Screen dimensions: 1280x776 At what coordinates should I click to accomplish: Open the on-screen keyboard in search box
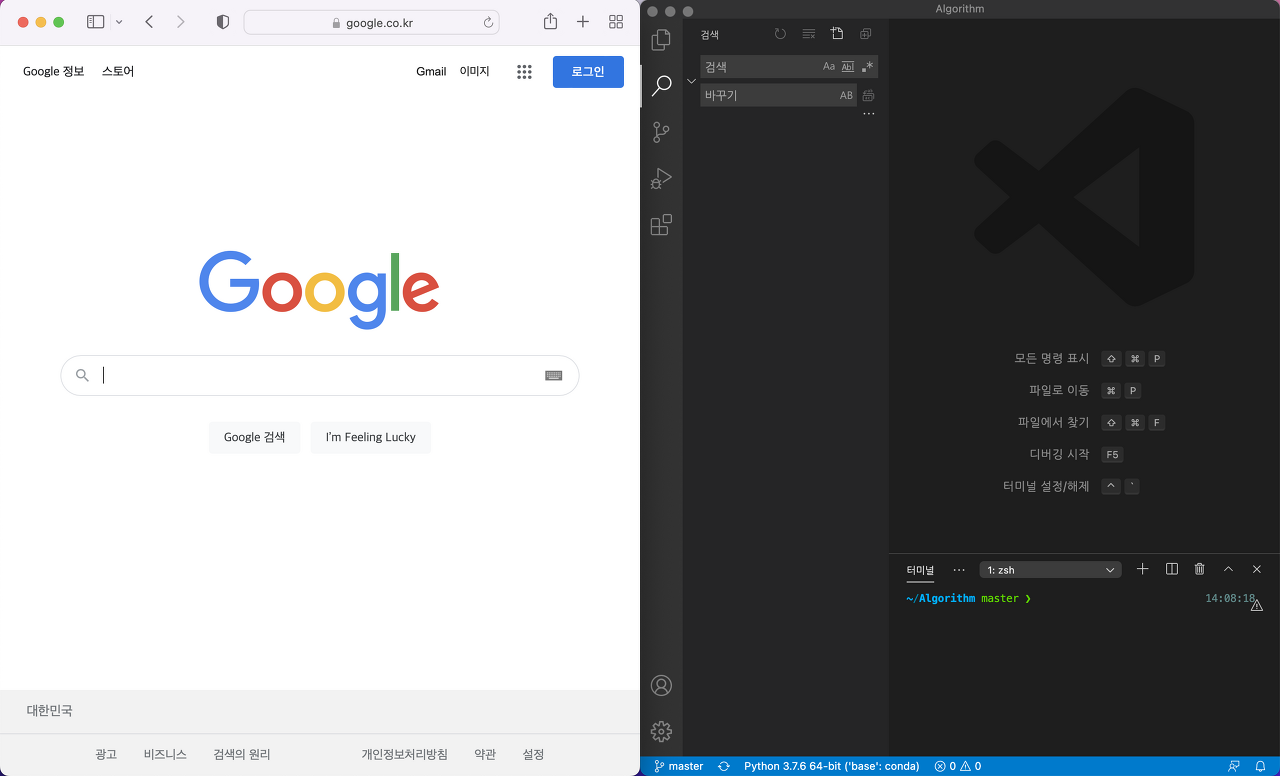554,376
